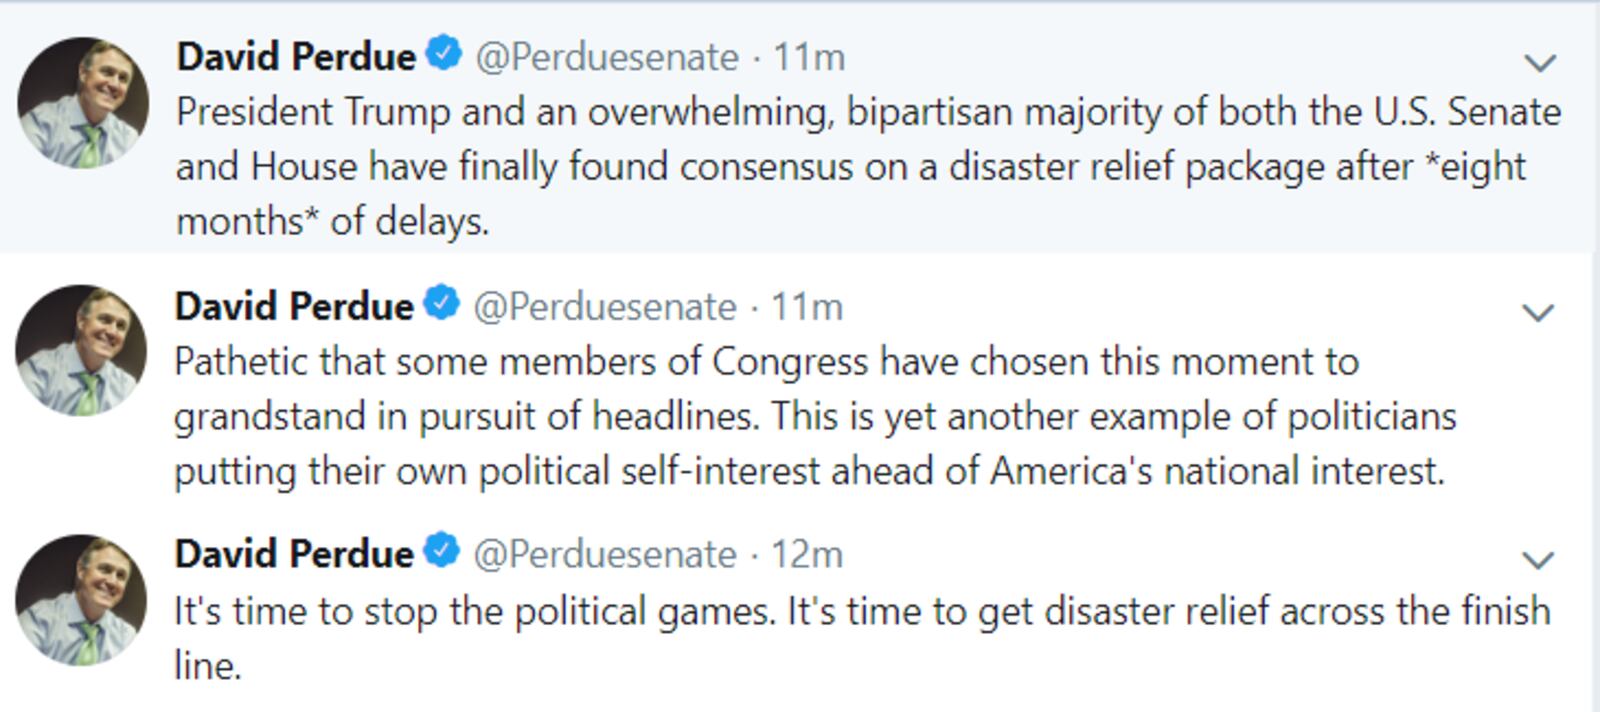Click the 12m timestamp
Screen dimensions: 1600x712
click(807, 555)
